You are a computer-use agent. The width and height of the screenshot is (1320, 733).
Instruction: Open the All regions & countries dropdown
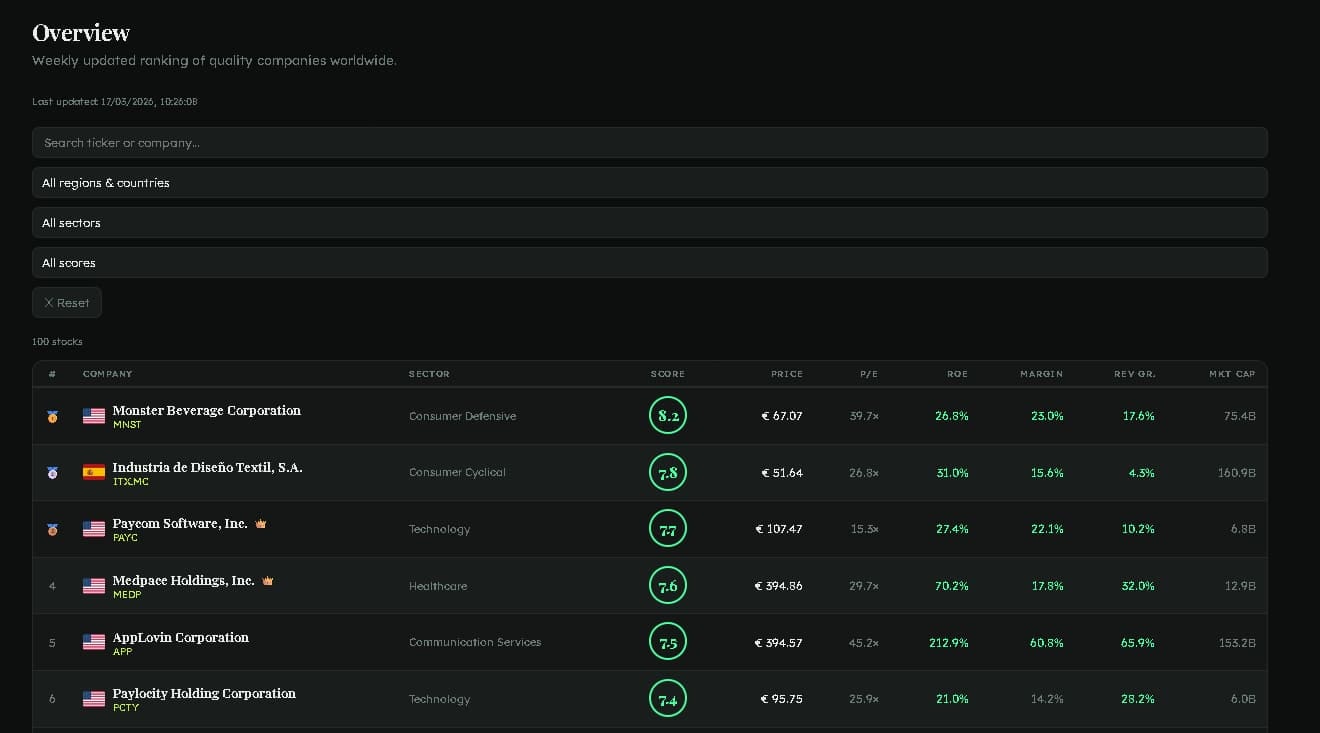pyautogui.click(x=650, y=182)
